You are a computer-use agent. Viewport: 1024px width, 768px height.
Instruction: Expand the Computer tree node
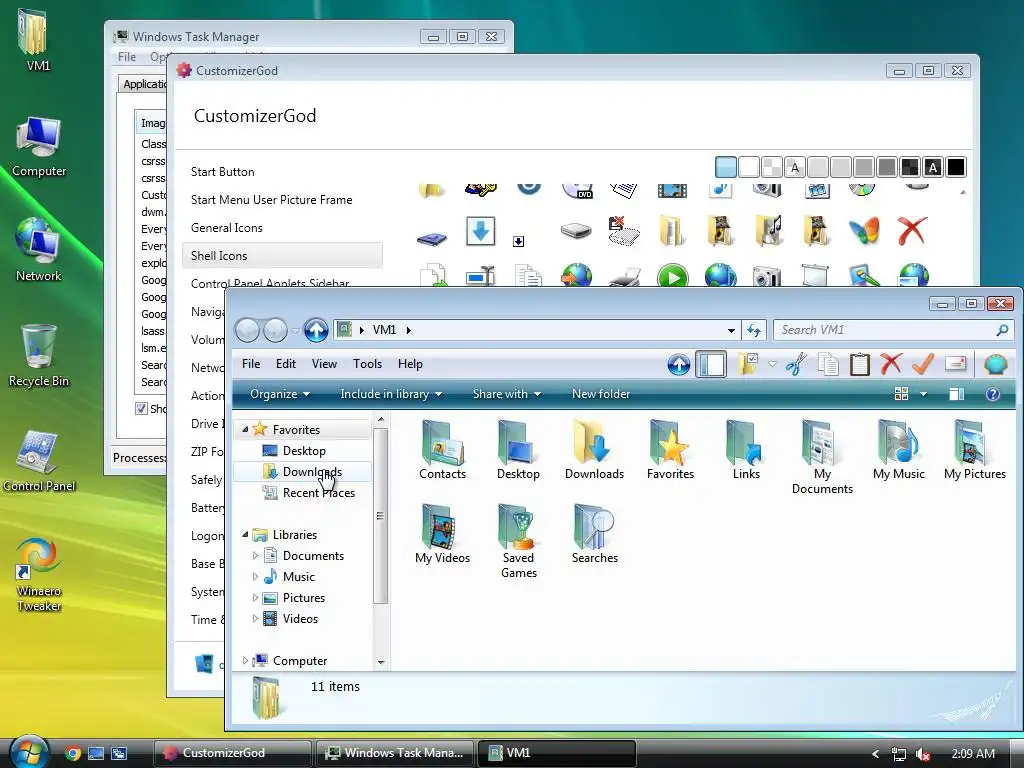246,661
